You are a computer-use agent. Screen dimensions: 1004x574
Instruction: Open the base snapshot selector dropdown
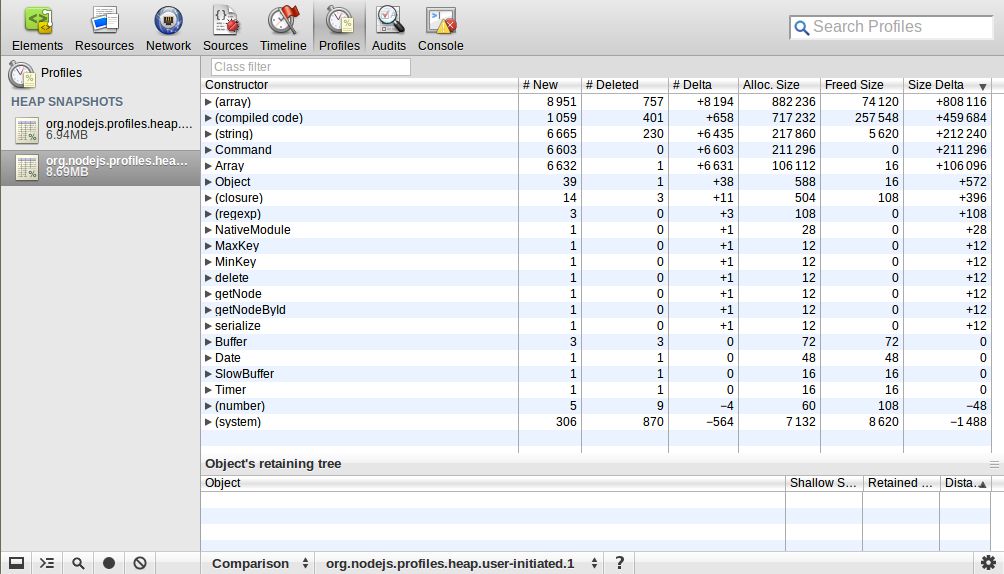(x=461, y=563)
